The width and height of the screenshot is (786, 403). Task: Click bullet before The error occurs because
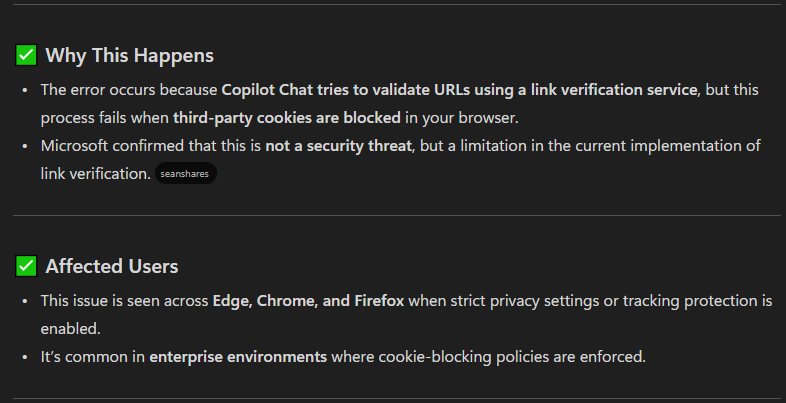26,90
